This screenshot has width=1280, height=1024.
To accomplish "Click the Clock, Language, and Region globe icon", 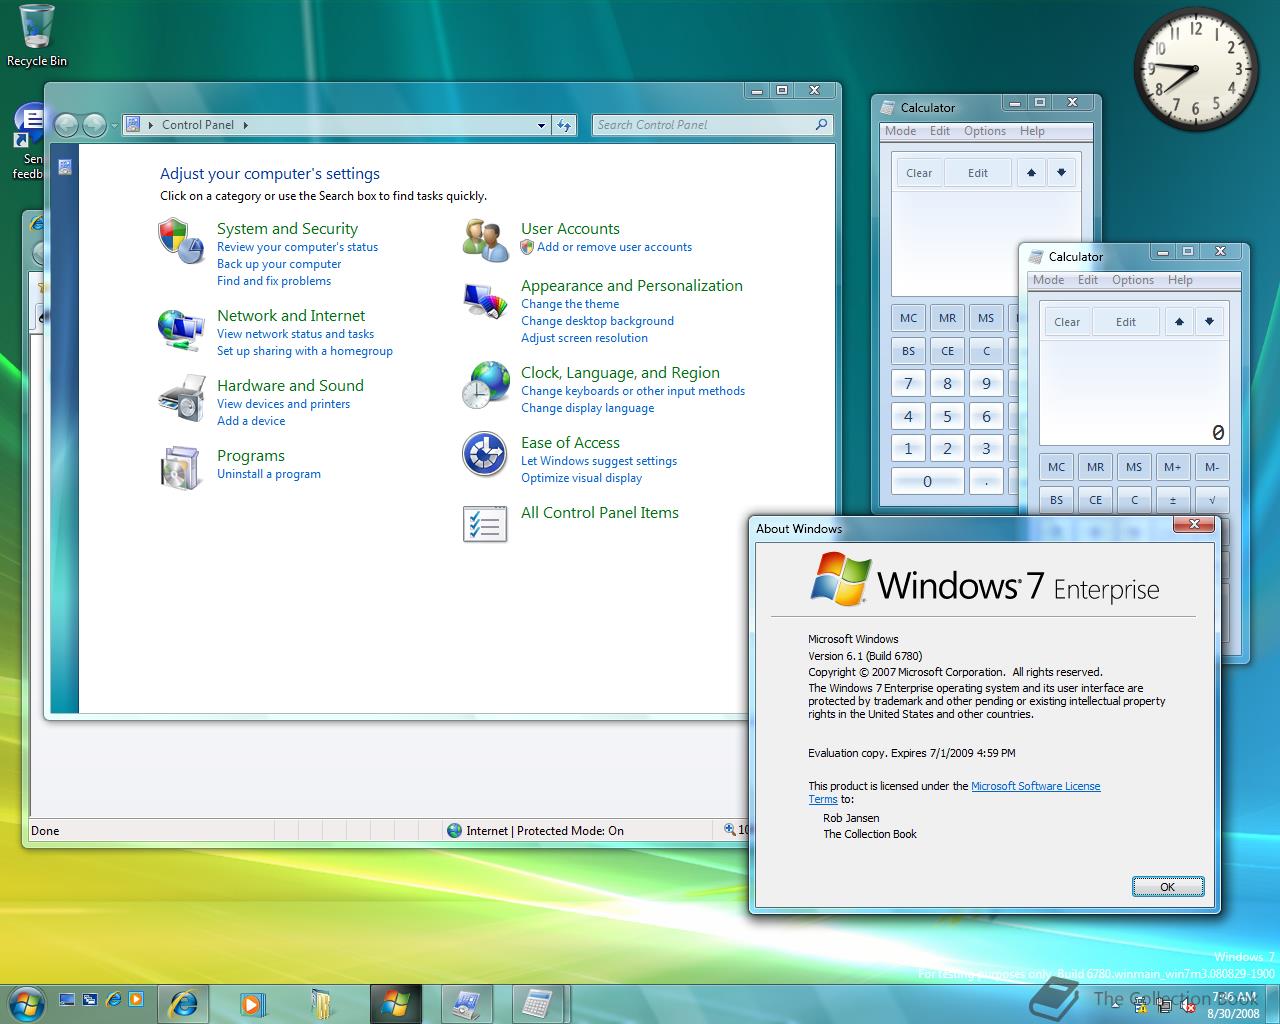I will pos(486,385).
